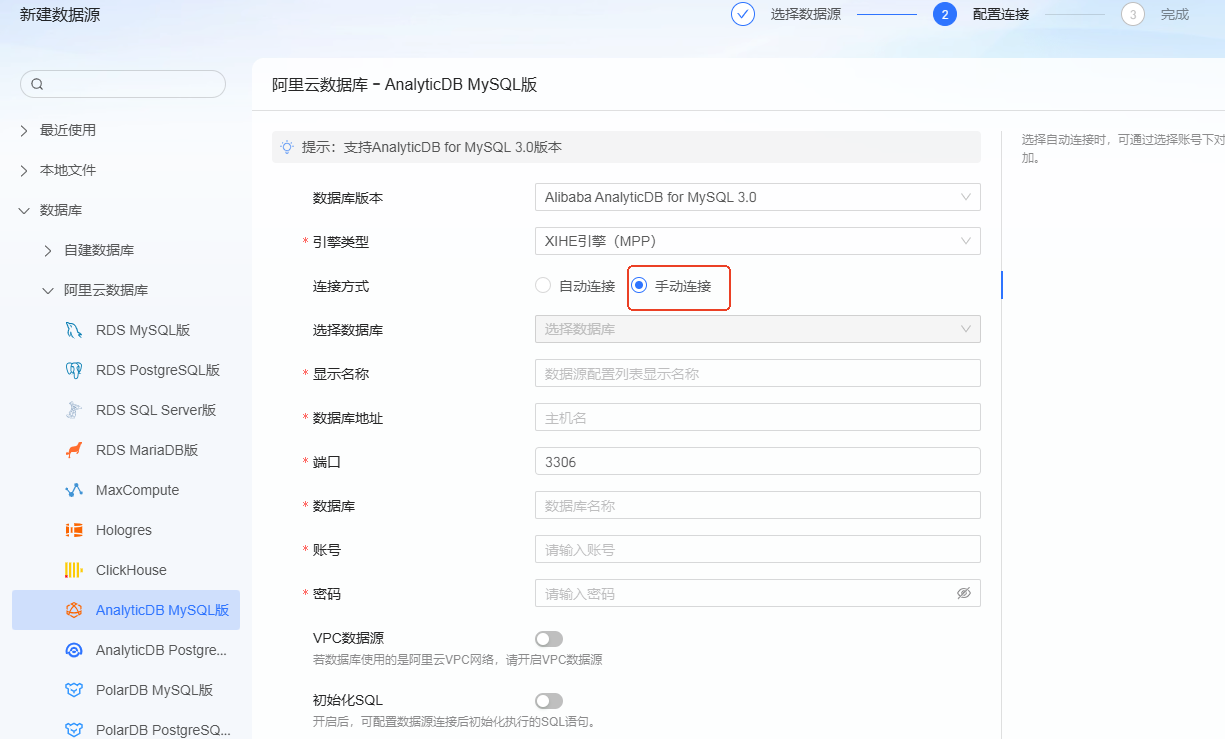Image resolution: width=1225 pixels, height=739 pixels.
Task: Collapse the 阿里云数据库 tree group
Action: (48, 290)
